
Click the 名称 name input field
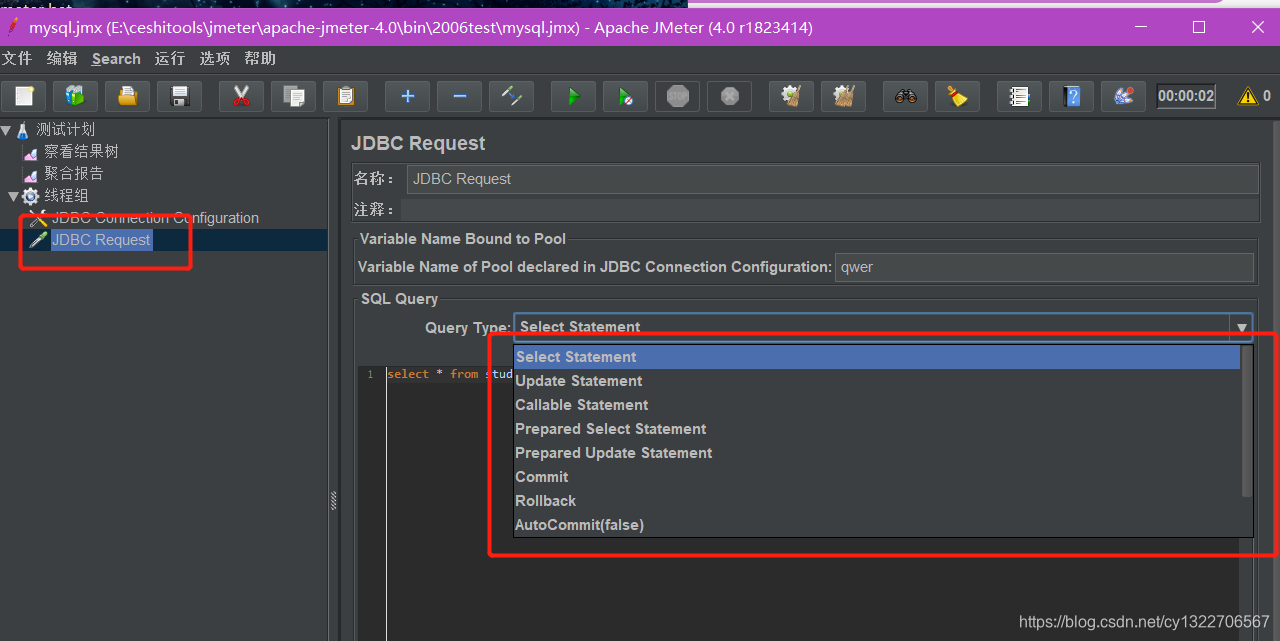pyautogui.click(x=832, y=179)
